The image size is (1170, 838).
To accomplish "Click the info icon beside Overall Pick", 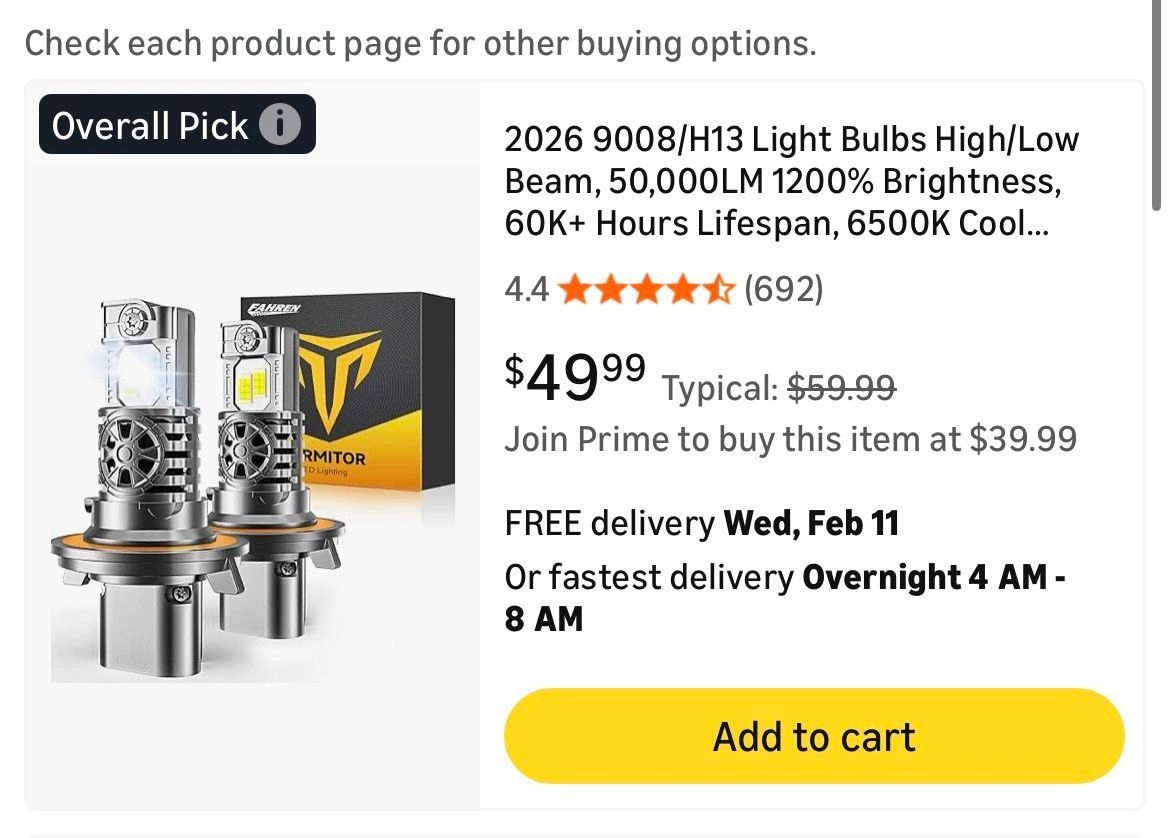I will pos(280,125).
